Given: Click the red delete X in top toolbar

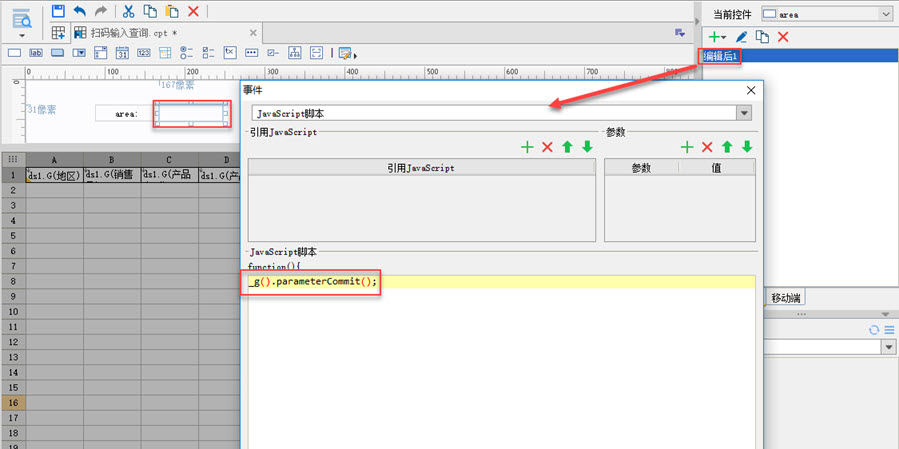Looking at the screenshot, I should coord(193,10).
